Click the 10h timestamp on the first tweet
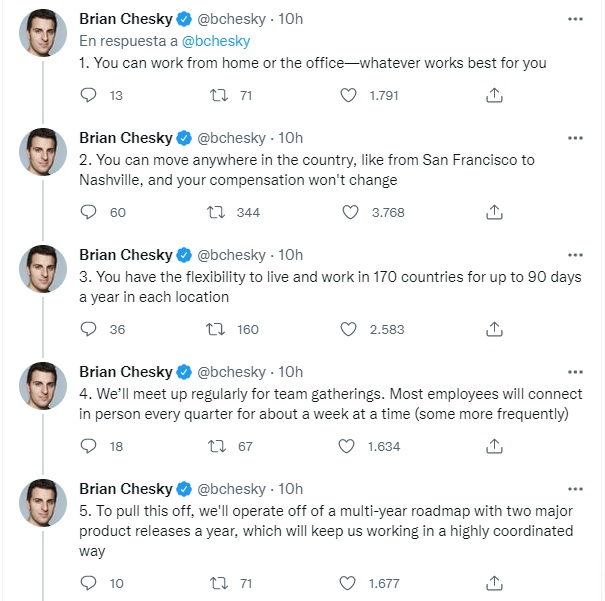Screen dimensions: 605x601 pos(291,20)
